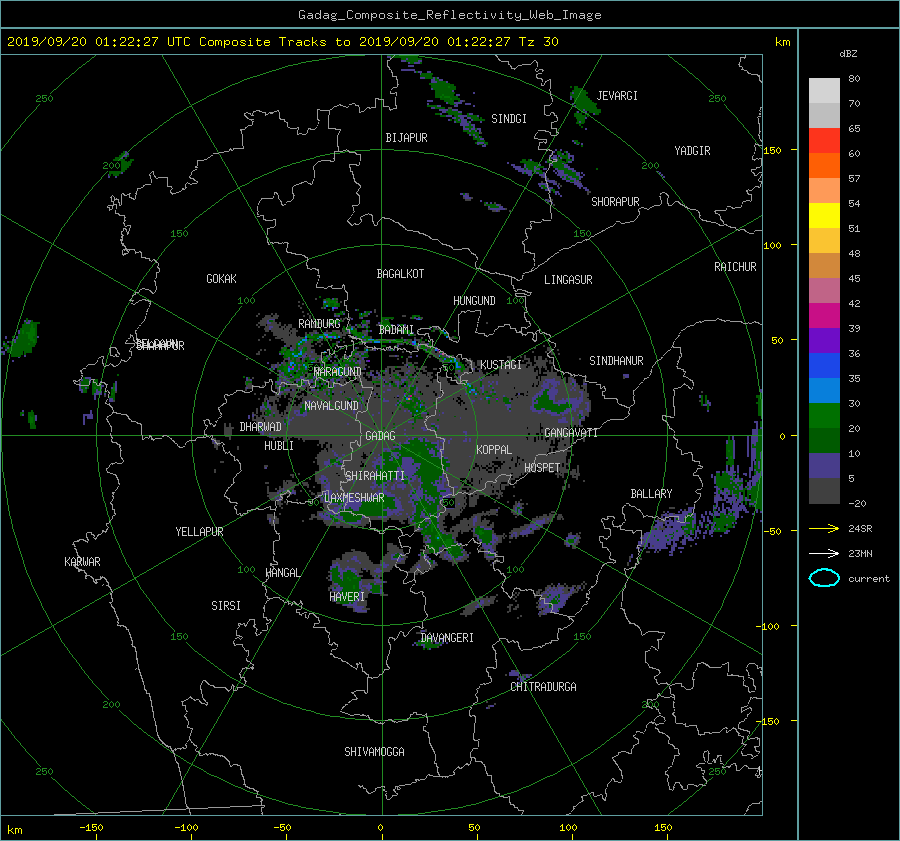This screenshot has width=900, height=841.
Task: Click the HUNGUND city label
Action: point(474,301)
